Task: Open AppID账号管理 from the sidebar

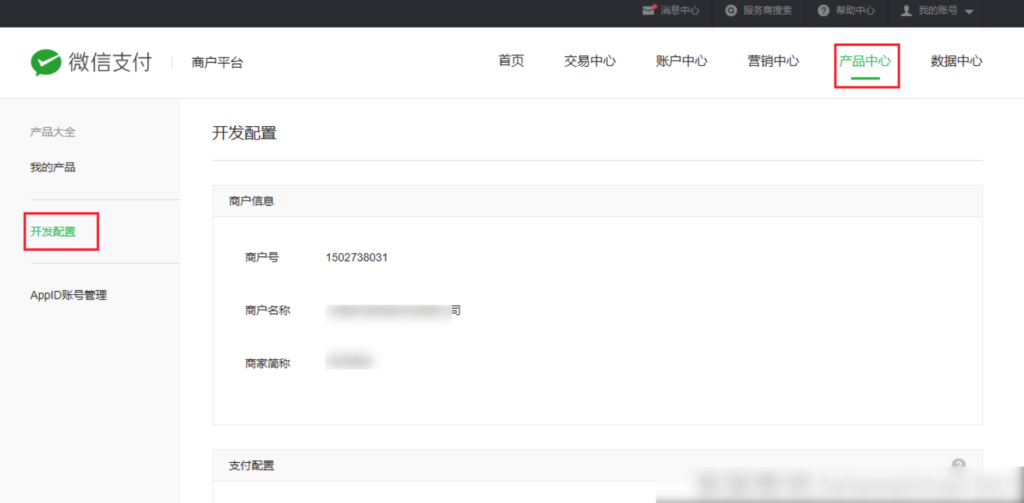Action: (68, 295)
